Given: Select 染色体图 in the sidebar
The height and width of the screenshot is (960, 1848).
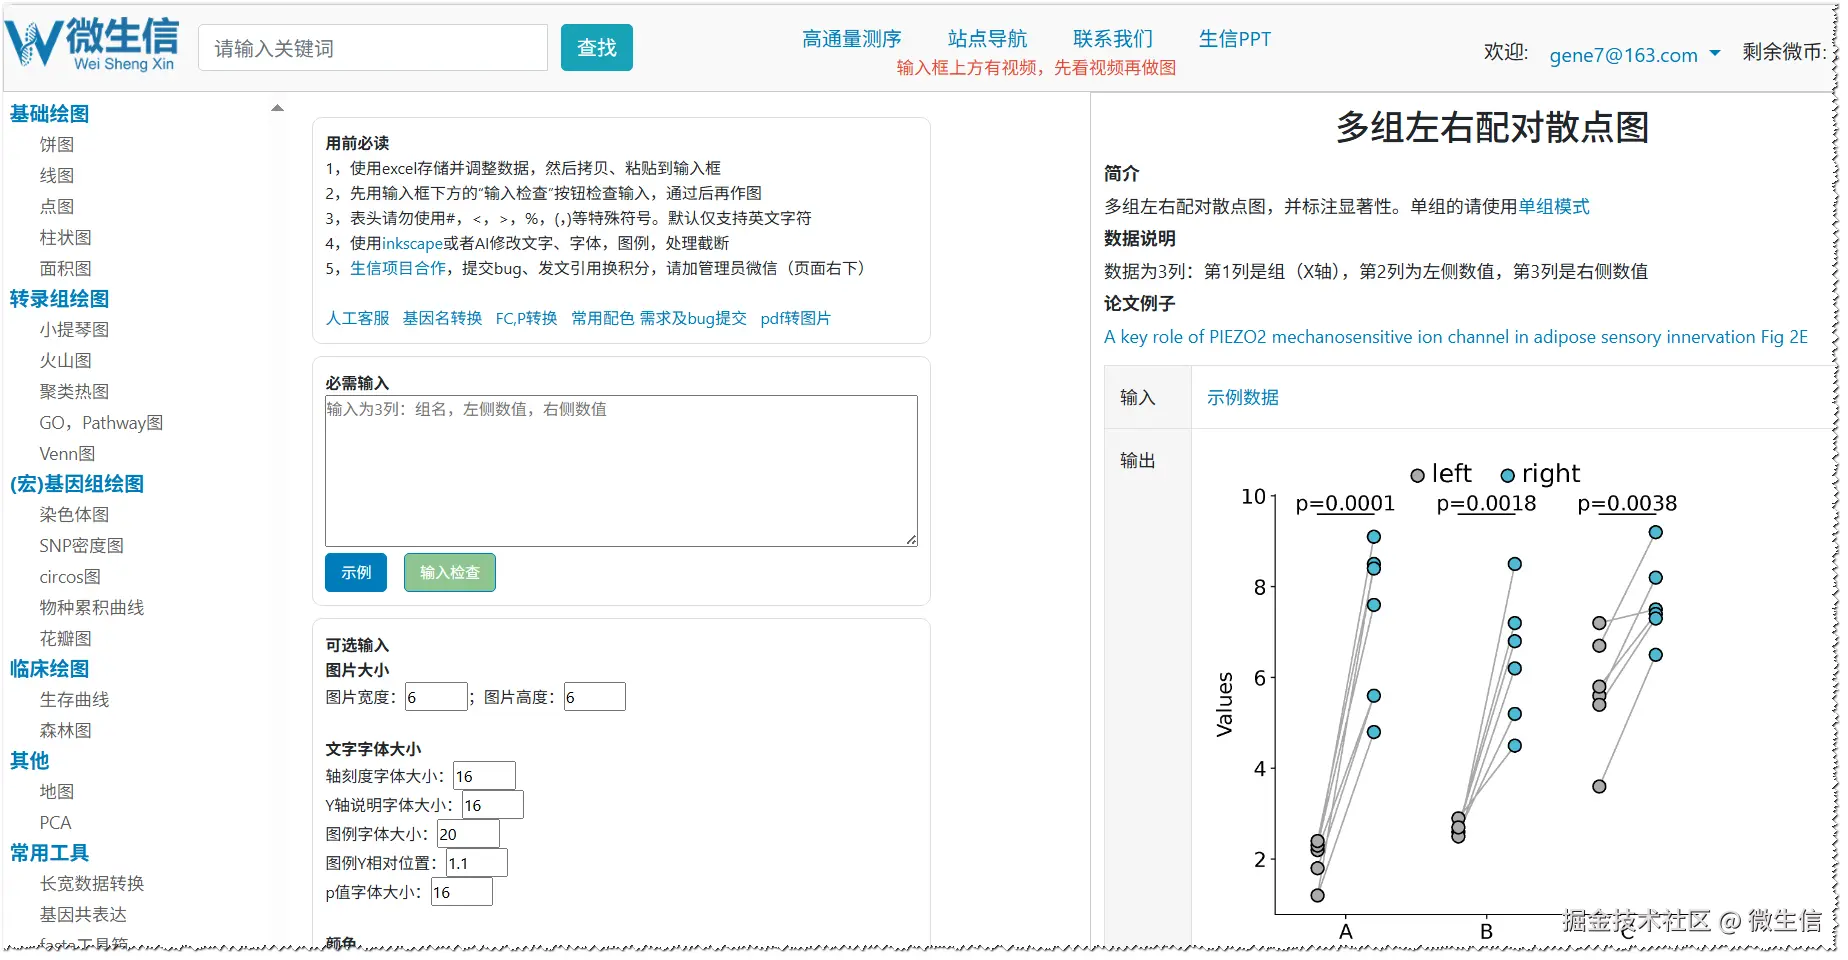Looking at the screenshot, I should click(75, 515).
